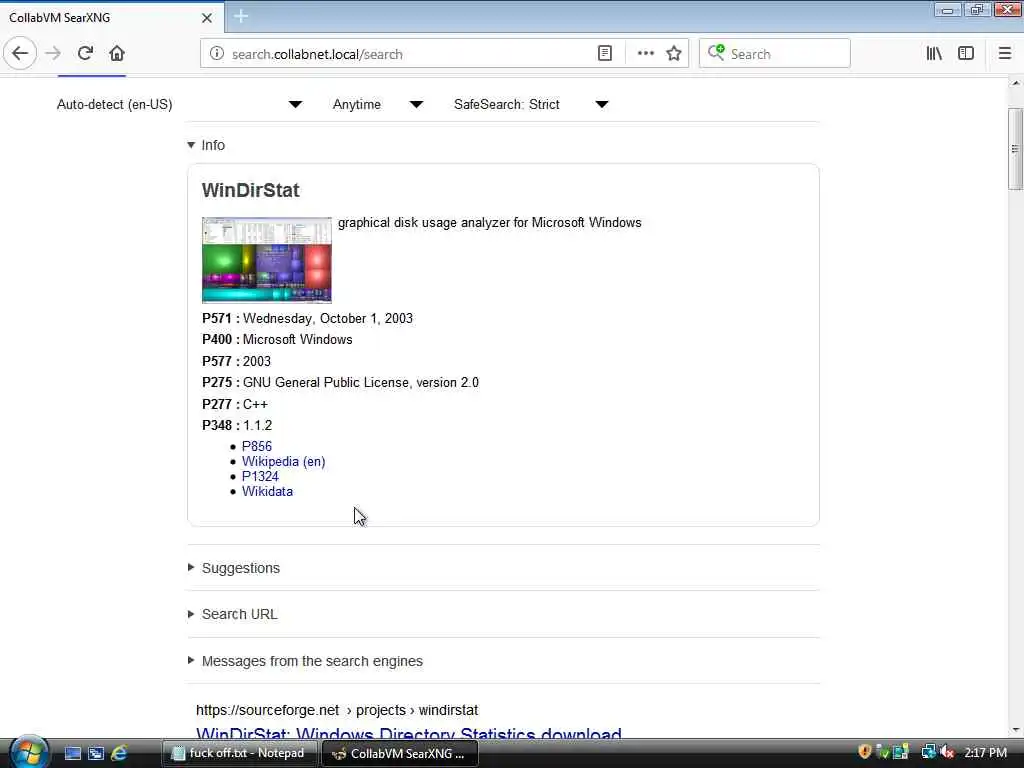
Task: Click the GNU General Public License text
Action: (360, 382)
